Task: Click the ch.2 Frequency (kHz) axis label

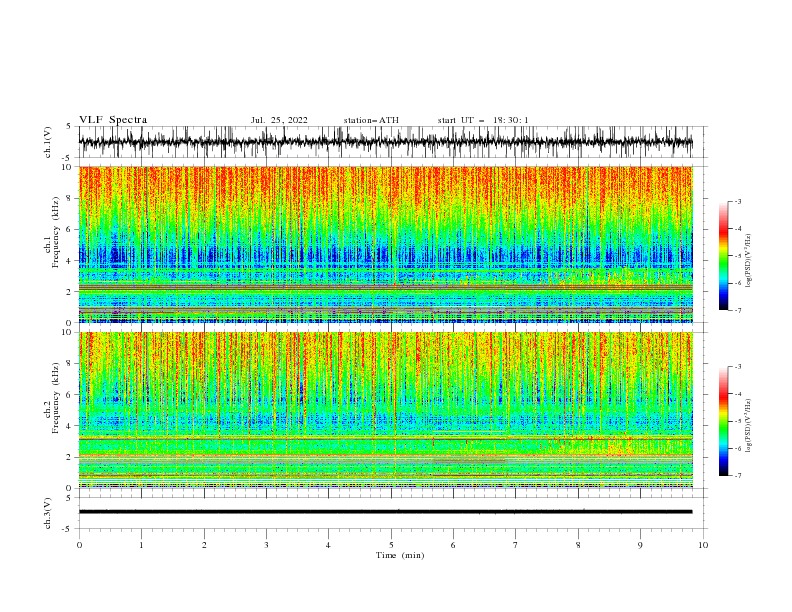Action: [52, 398]
